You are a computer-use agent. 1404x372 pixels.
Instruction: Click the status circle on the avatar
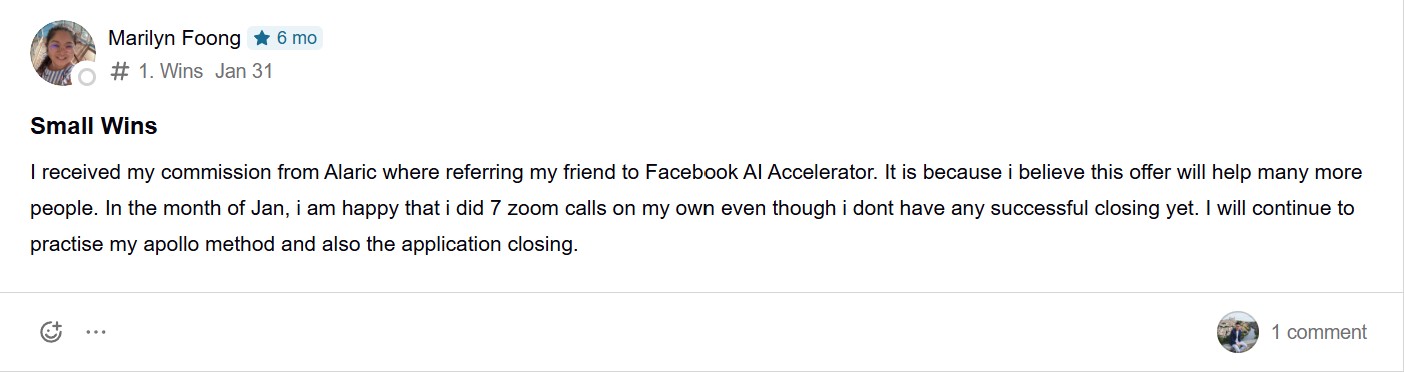(87, 77)
